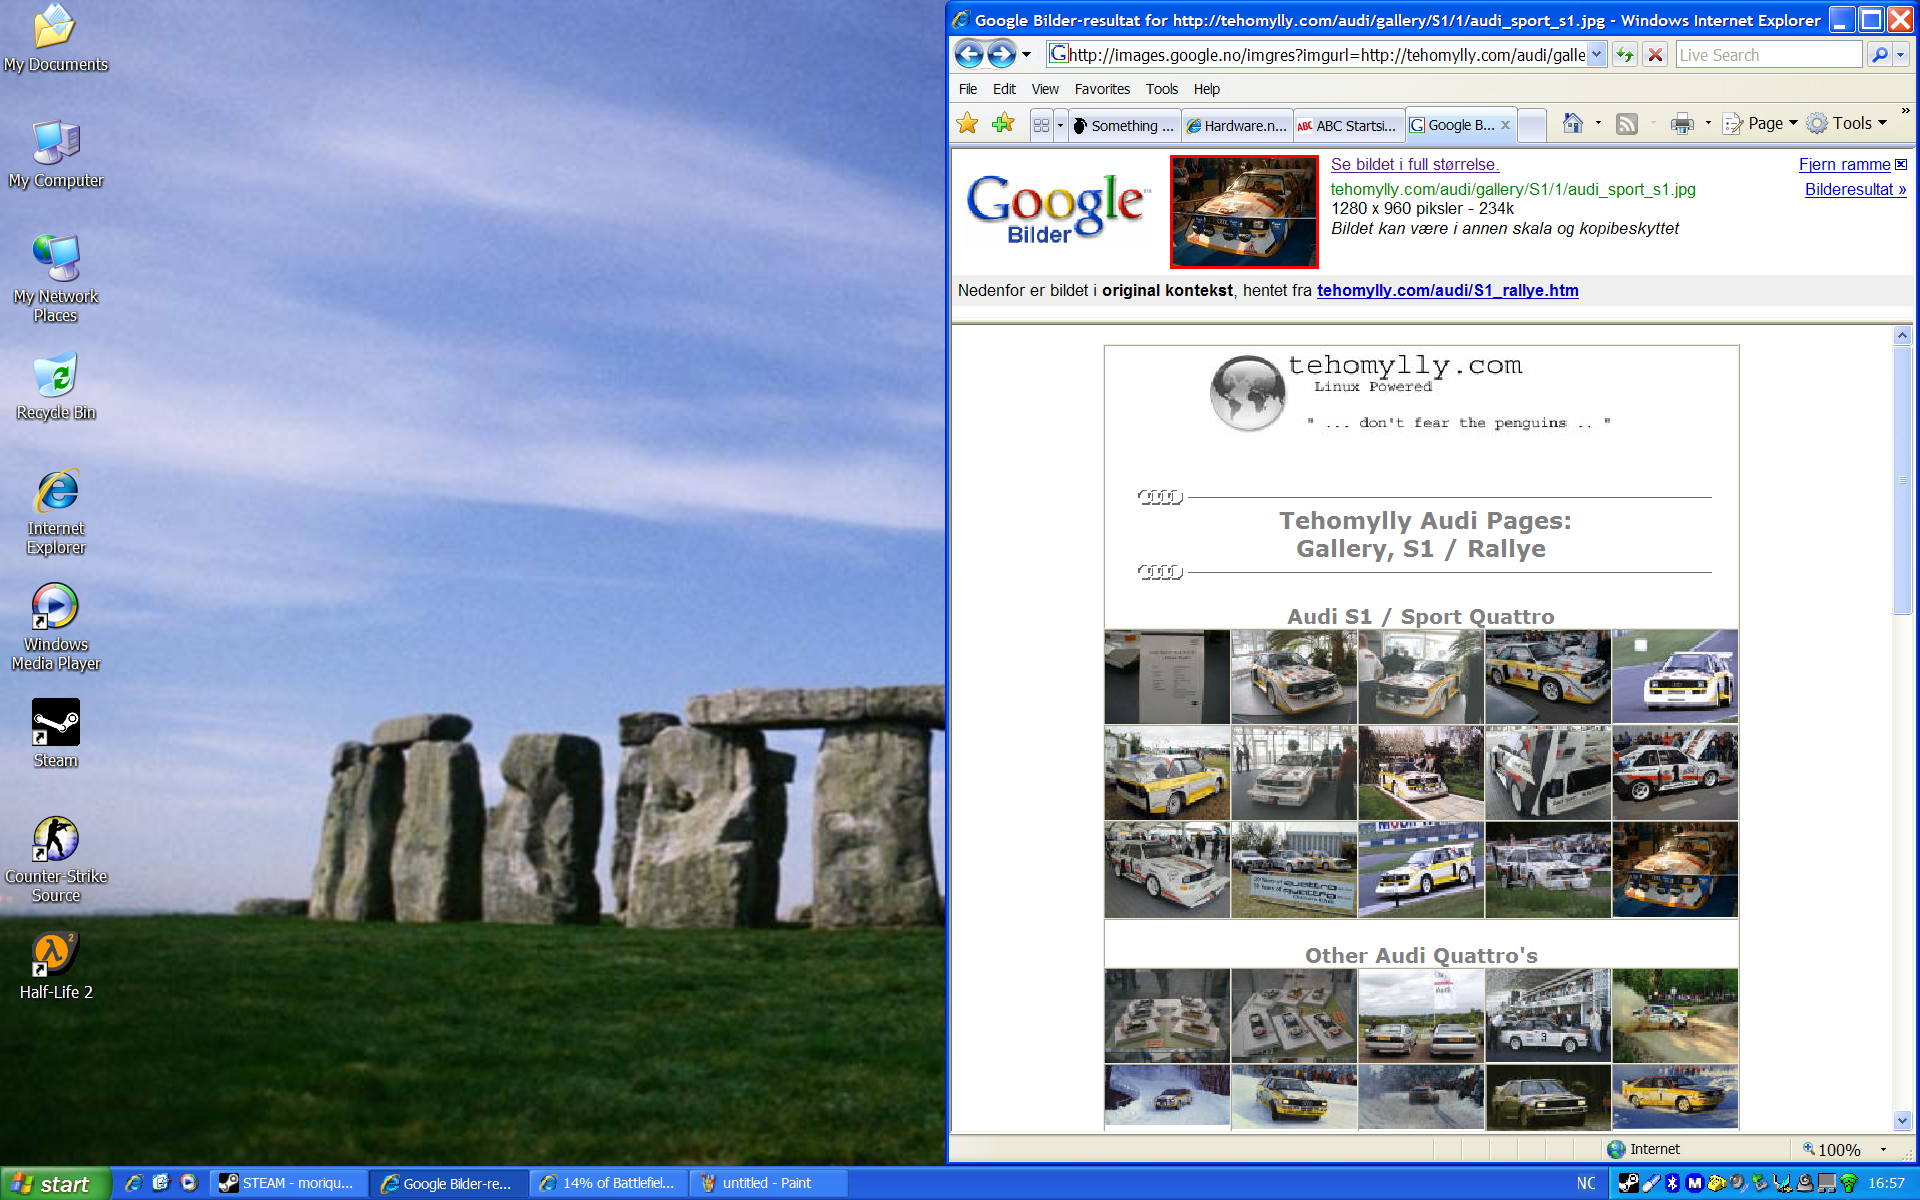This screenshot has width=1920, height=1200.
Task: Select the Steam desktop shortcut
Action: [55, 734]
